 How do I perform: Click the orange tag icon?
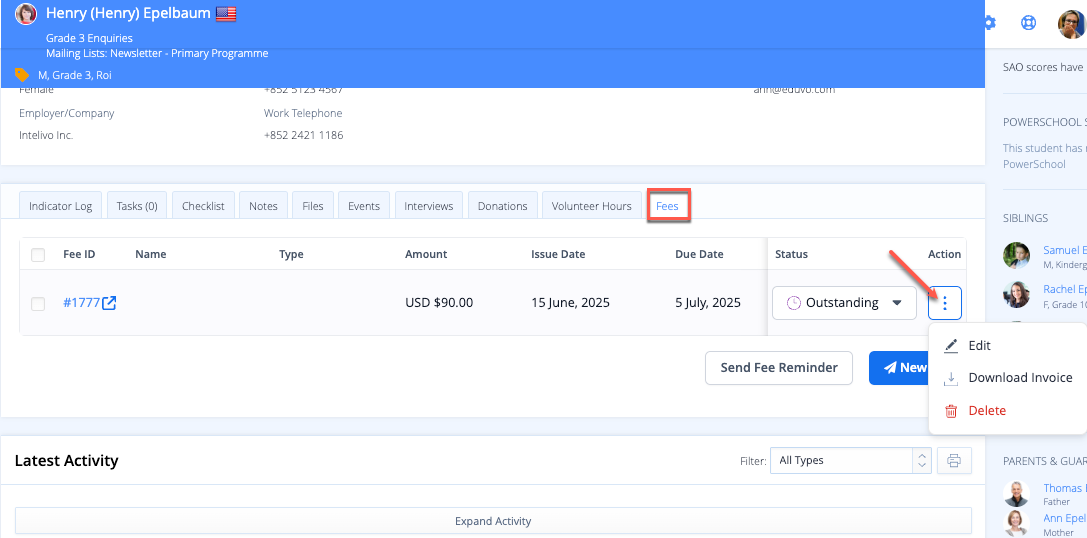(x=22, y=75)
